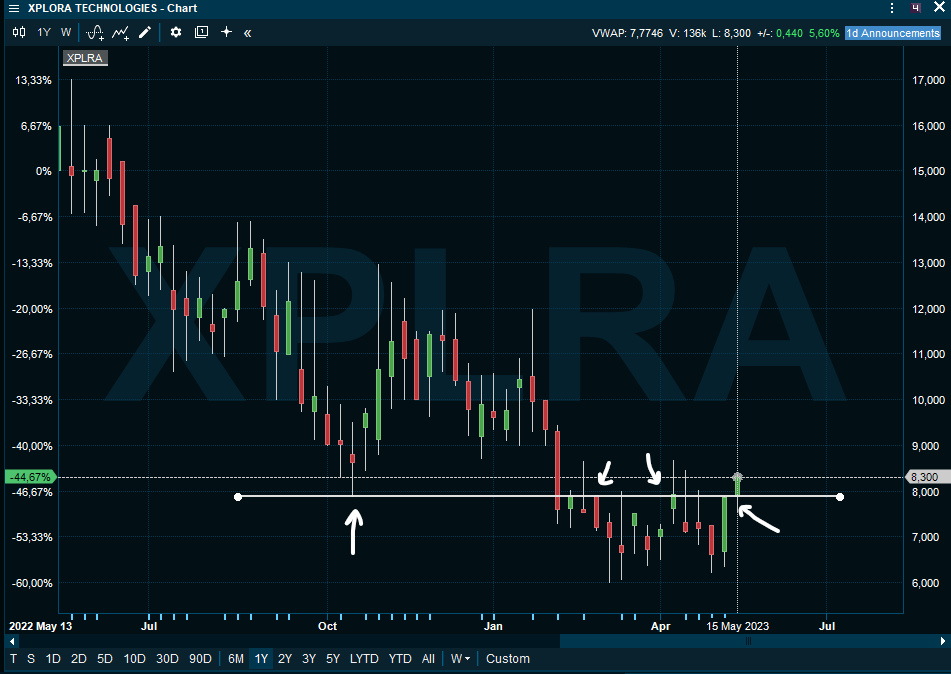Screen dimensions: 951x674
Task: Click the -44,67% green percent tag
Action: [x=30, y=477]
